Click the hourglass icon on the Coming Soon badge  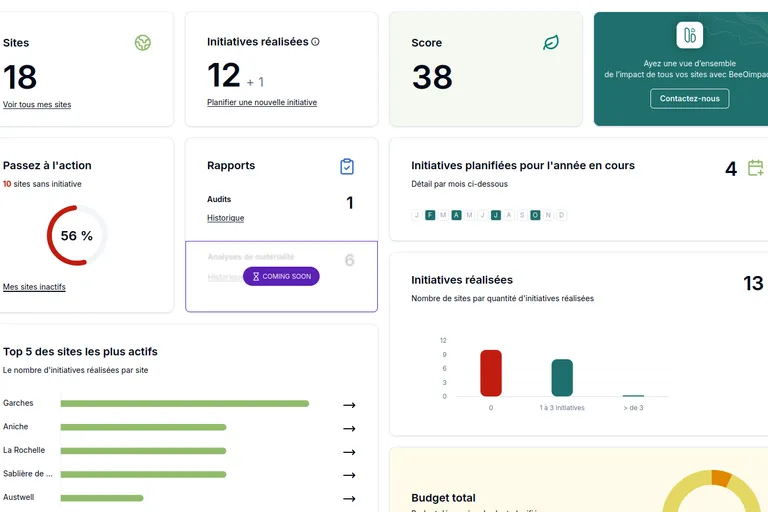coord(256,276)
